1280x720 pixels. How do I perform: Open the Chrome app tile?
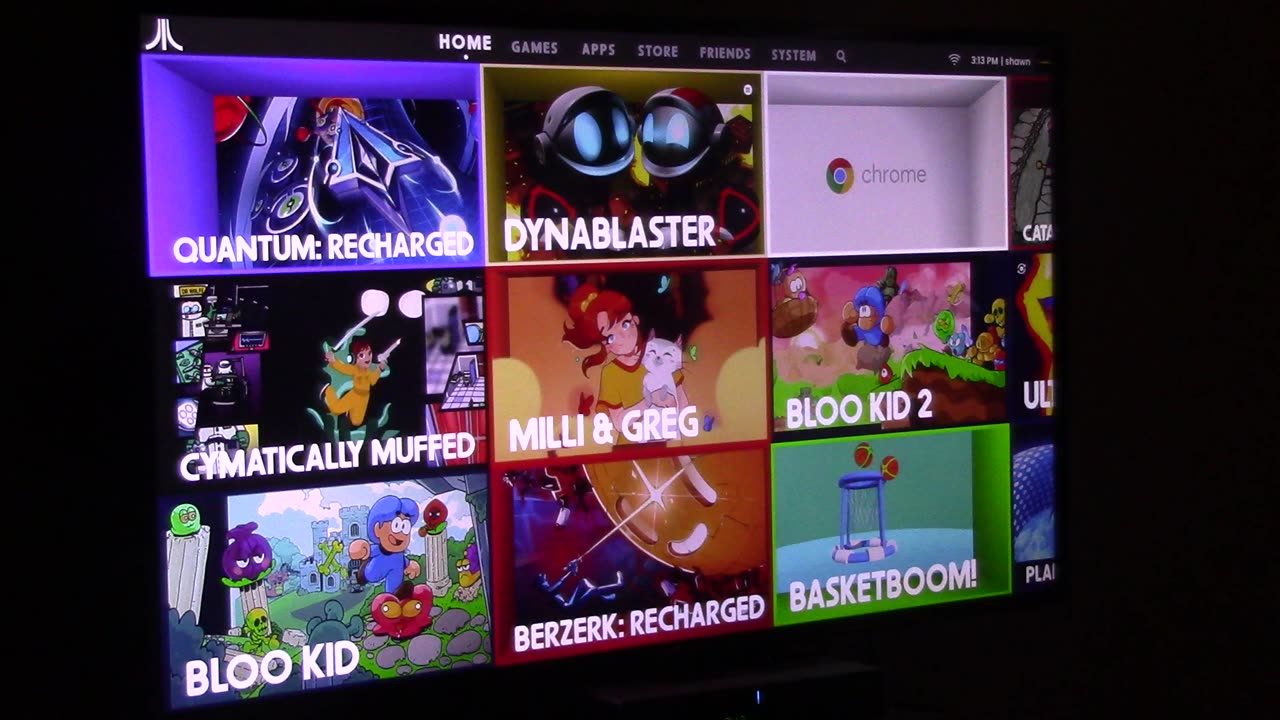click(x=886, y=163)
